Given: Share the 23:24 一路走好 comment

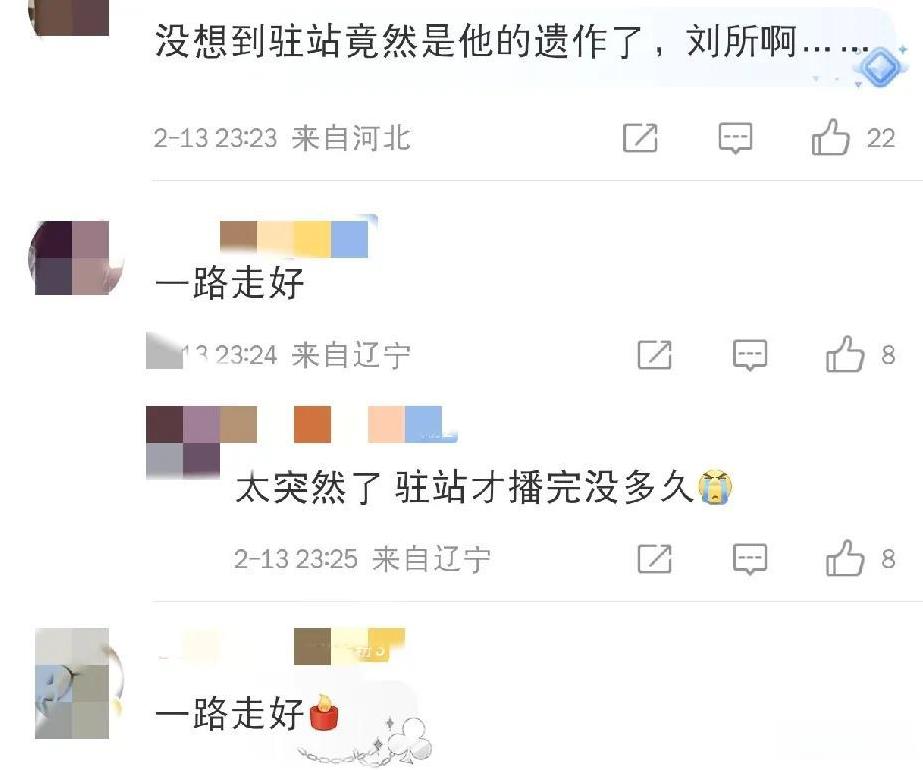Looking at the screenshot, I should coord(655,354).
